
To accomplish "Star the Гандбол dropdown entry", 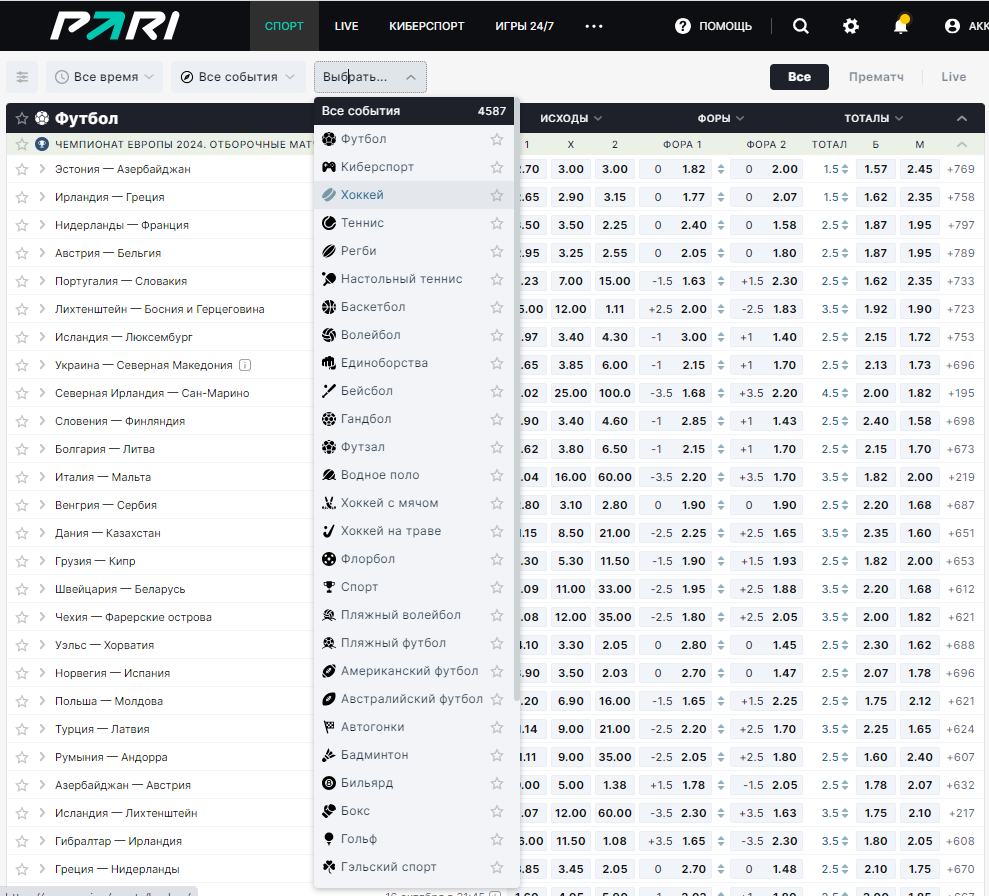I will (497, 419).
